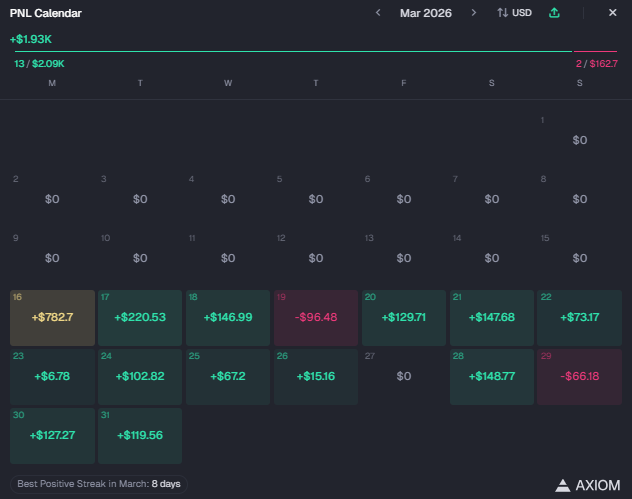Click the March 8 day with $0
The image size is (632, 499).
(x=580, y=200)
